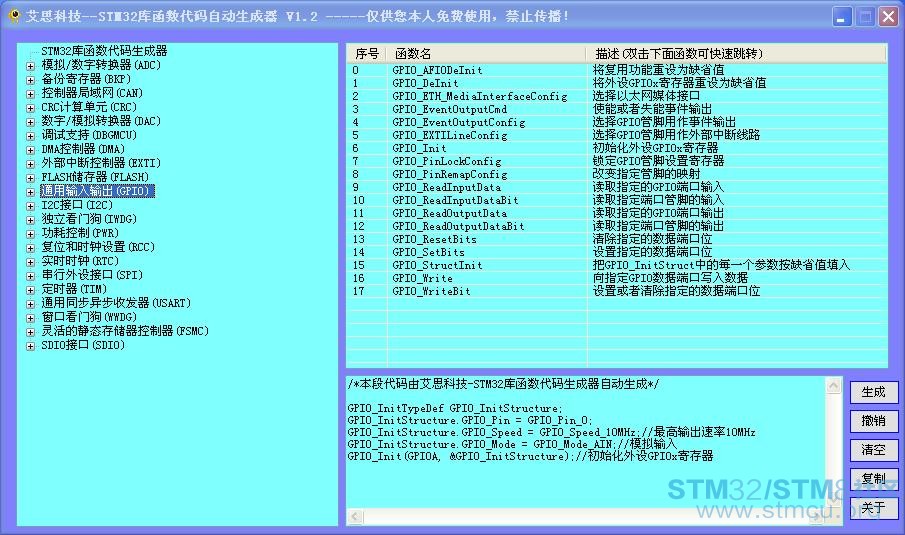Select the GPIO_EventOutputConfig function row
905x535 pixels.
point(616,122)
